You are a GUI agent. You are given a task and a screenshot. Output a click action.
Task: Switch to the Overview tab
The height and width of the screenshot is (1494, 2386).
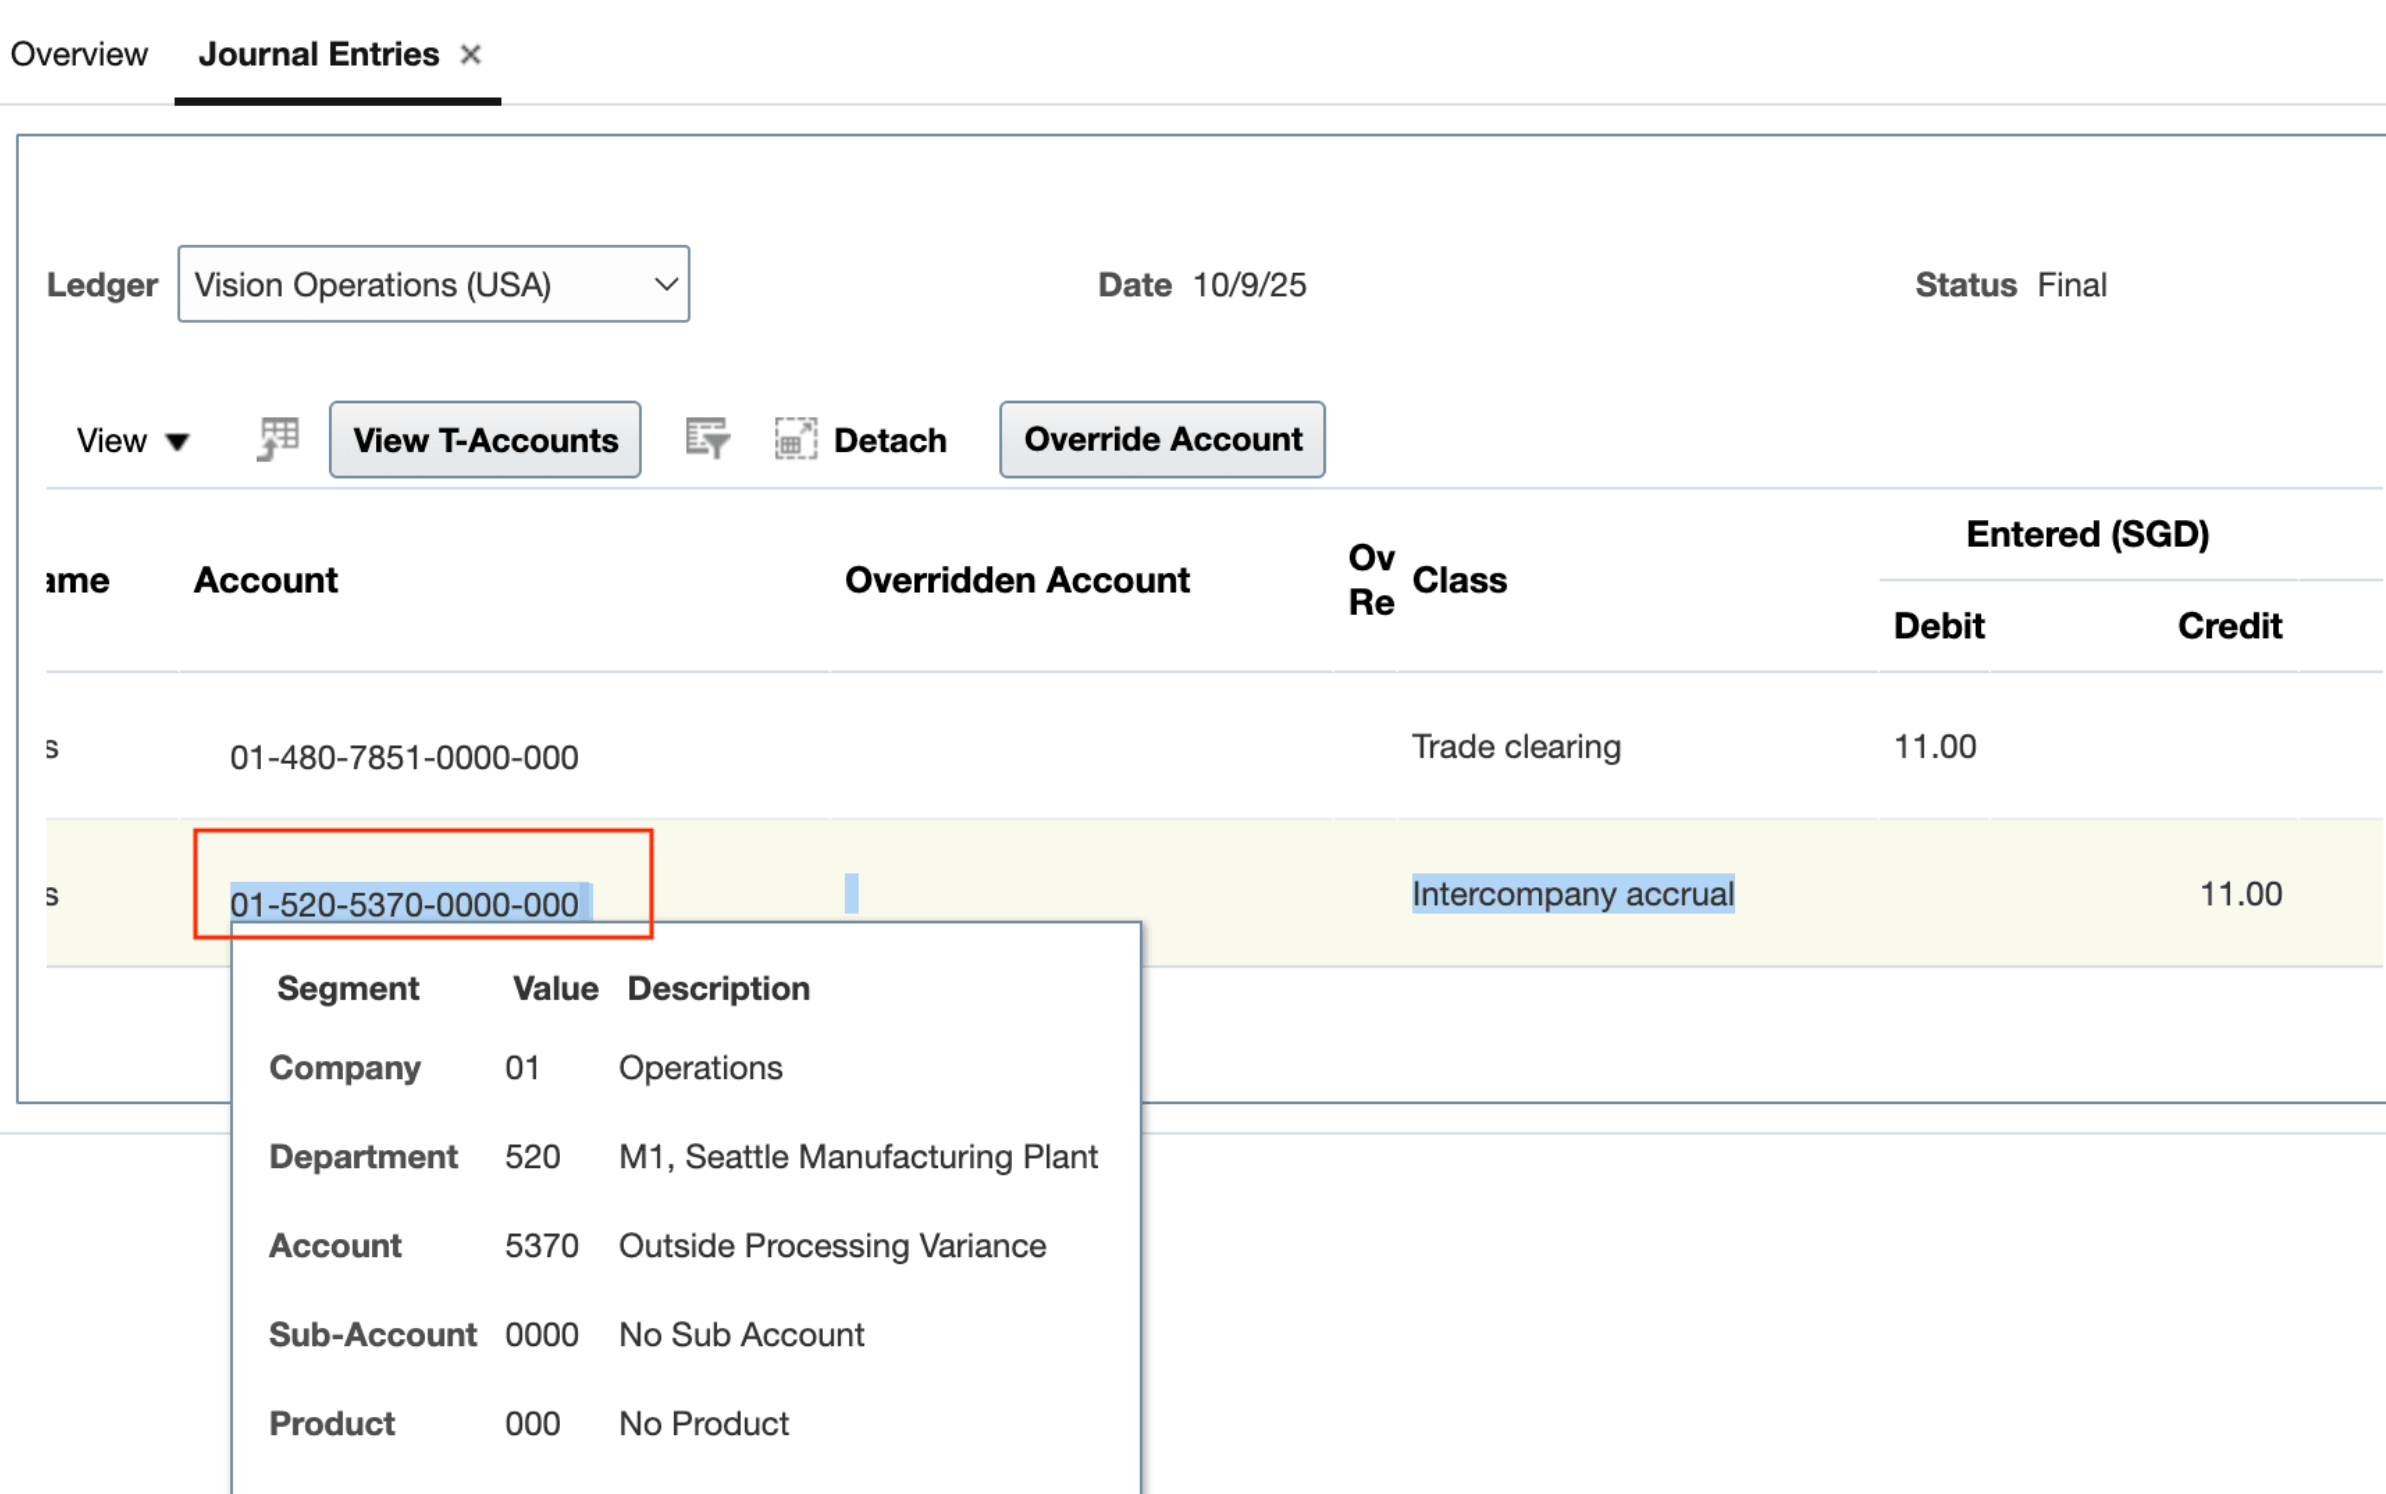78,54
